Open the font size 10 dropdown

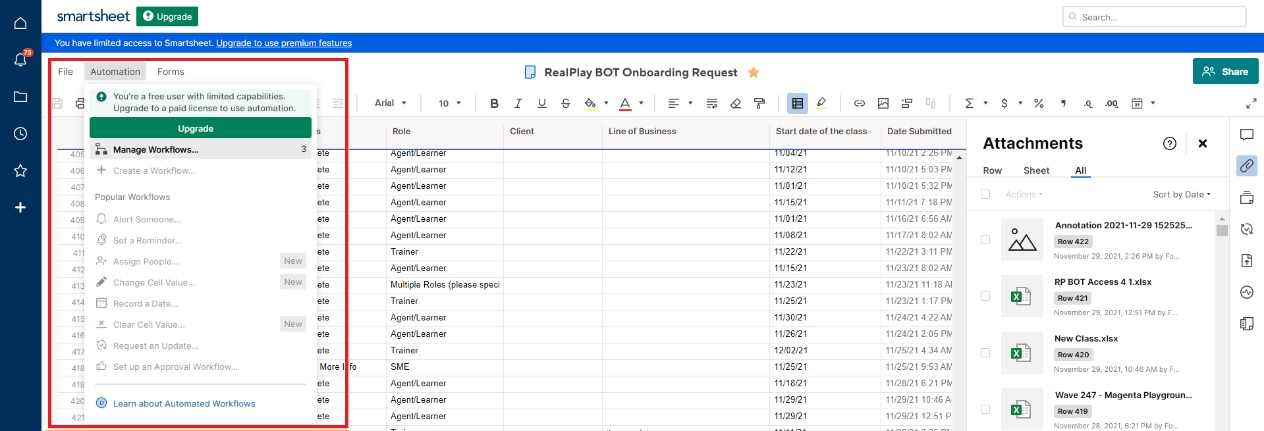(449, 103)
